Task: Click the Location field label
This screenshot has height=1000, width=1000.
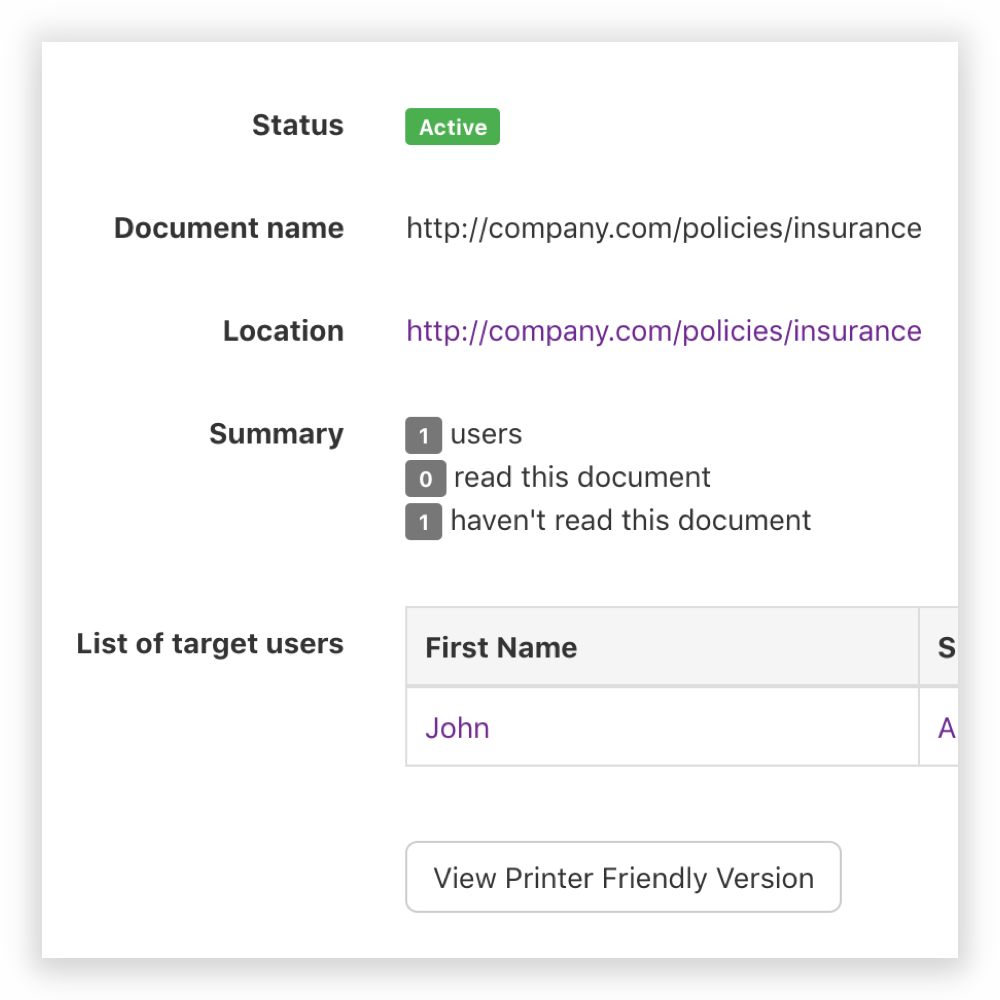Action: tap(283, 331)
